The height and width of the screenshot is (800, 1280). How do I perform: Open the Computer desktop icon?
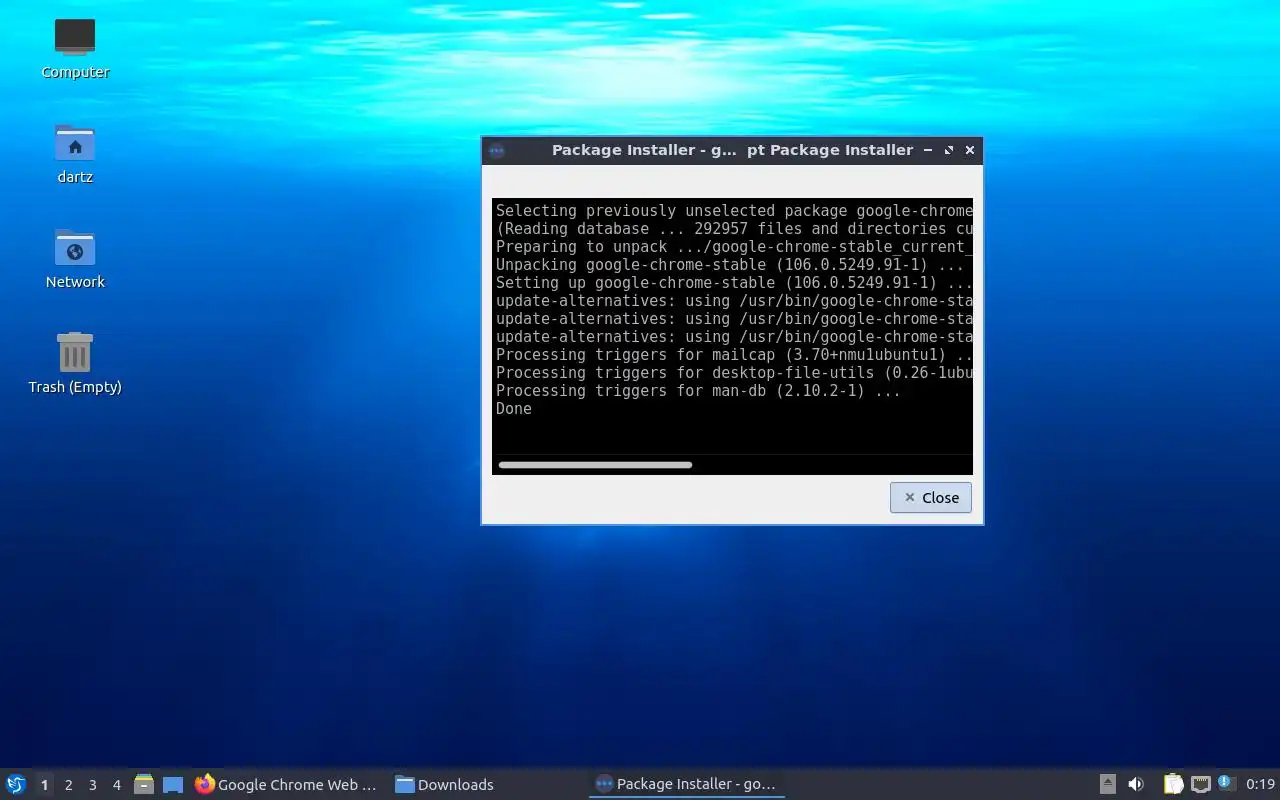75,49
